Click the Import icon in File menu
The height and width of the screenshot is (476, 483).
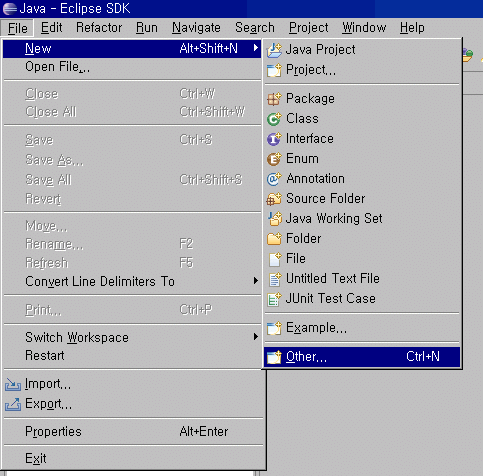[13, 385]
